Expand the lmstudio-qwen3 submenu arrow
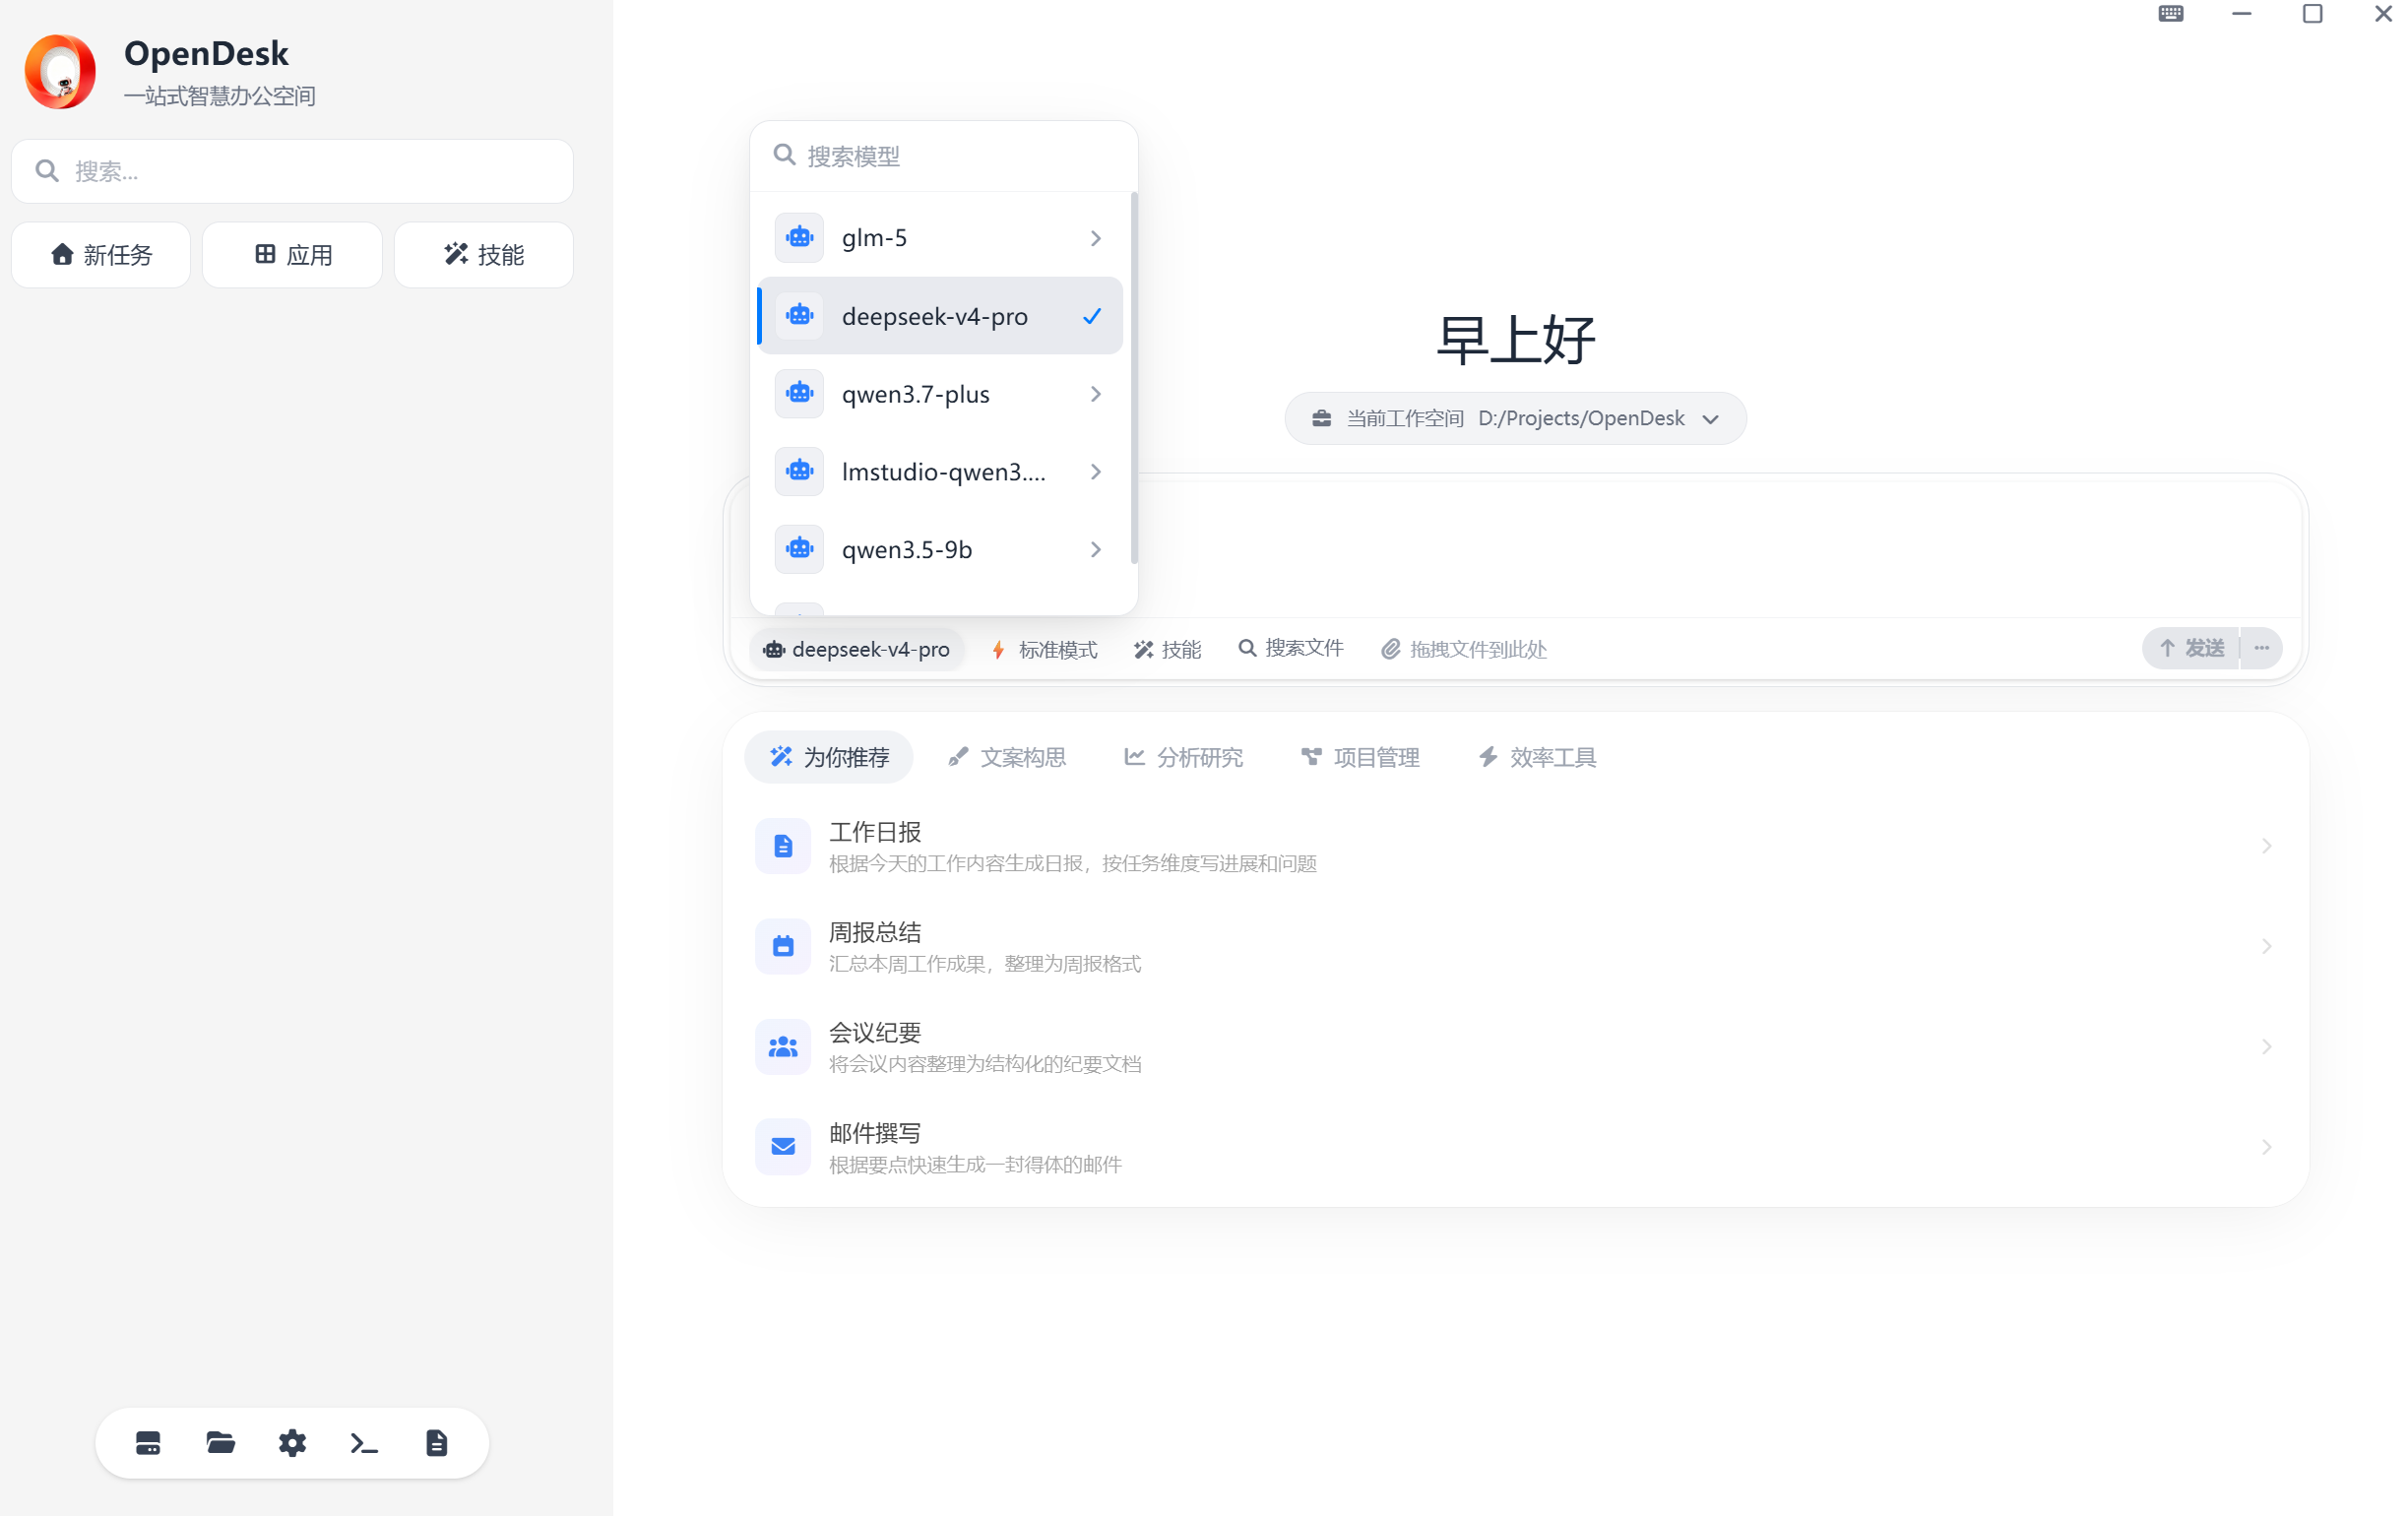2408x1516 pixels. (1096, 472)
